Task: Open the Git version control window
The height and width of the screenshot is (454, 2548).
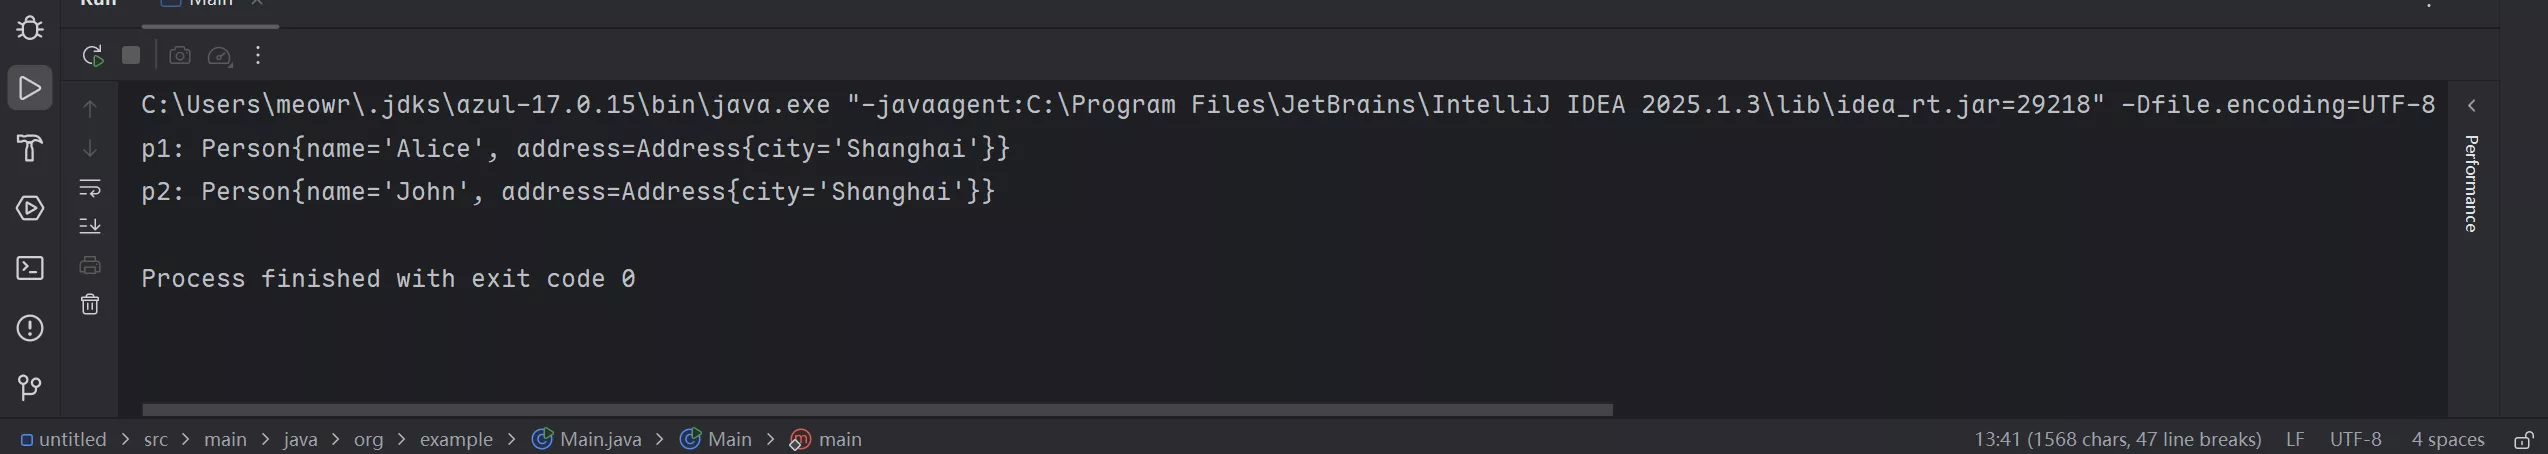Action: 30,387
